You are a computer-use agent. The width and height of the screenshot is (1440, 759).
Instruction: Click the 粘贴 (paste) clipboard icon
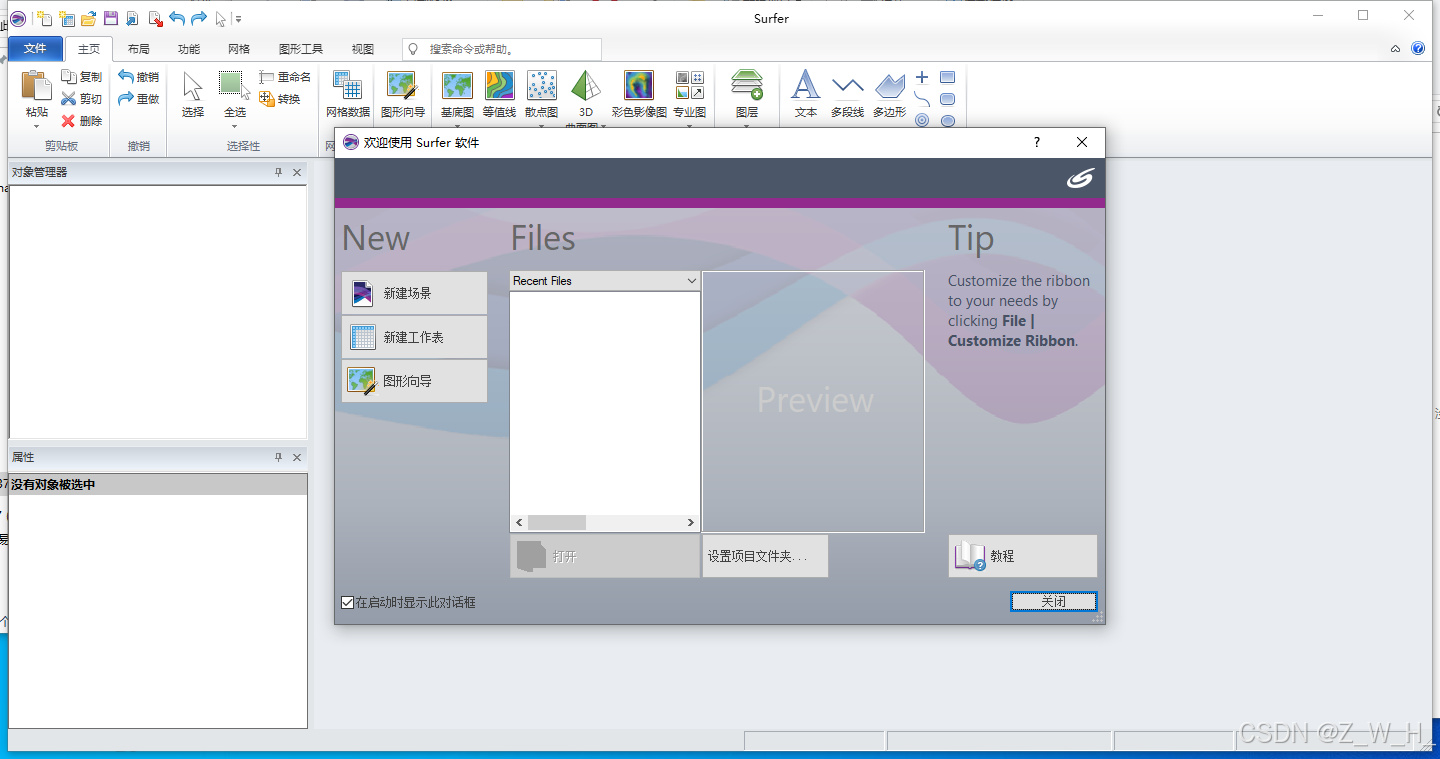point(36,87)
